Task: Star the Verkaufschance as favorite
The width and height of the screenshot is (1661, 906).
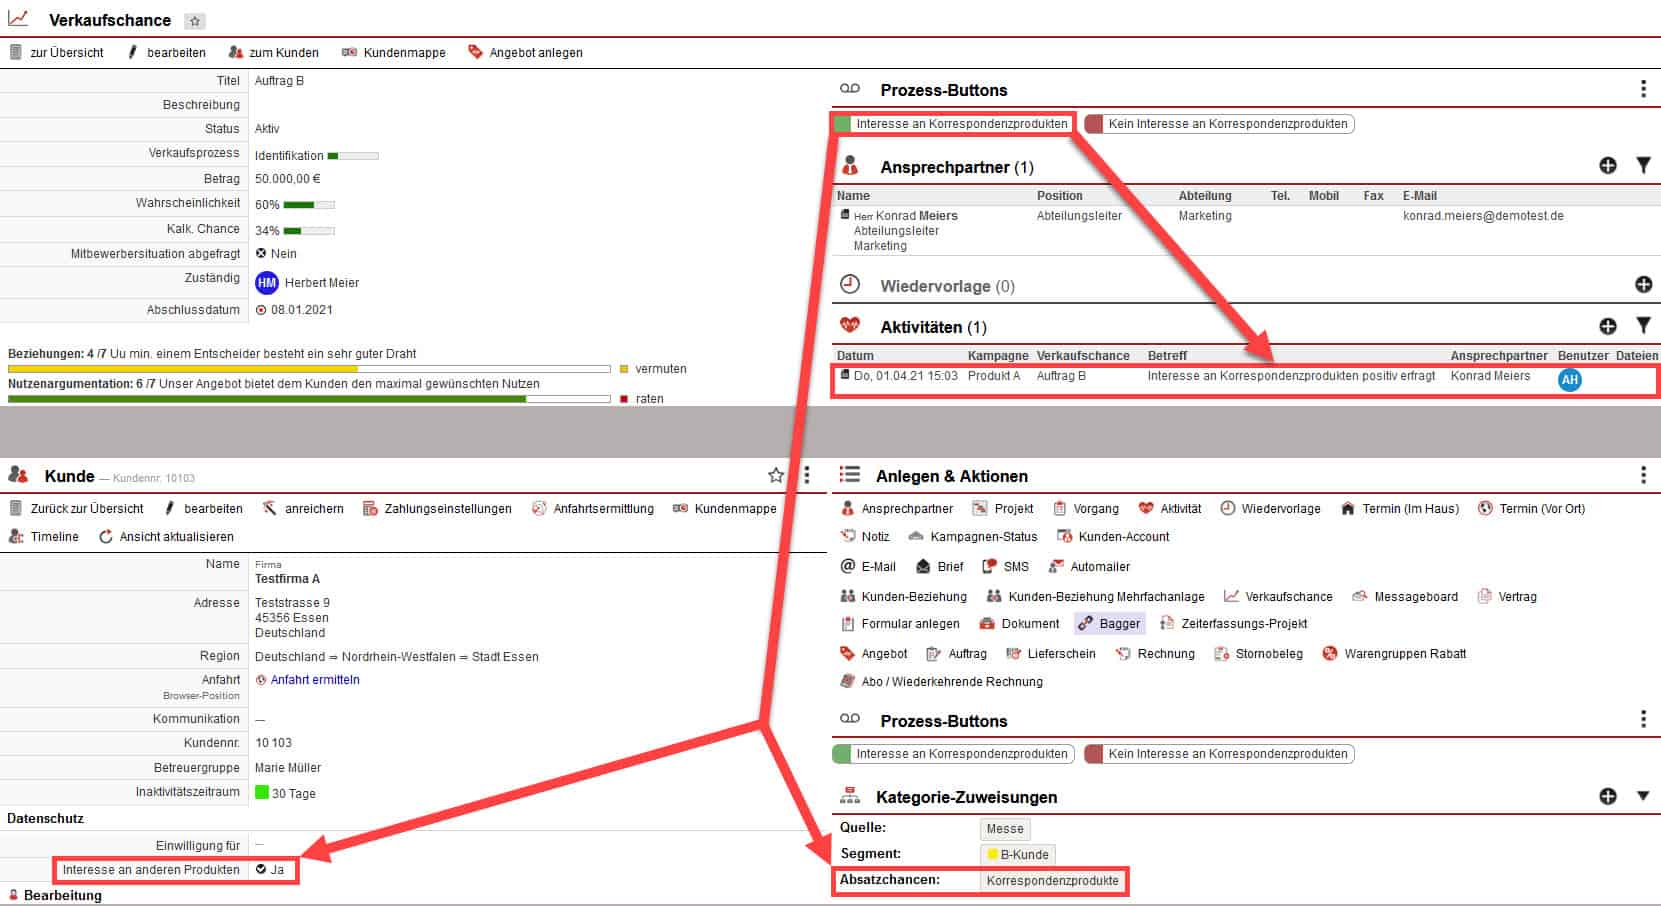Action: tap(195, 21)
